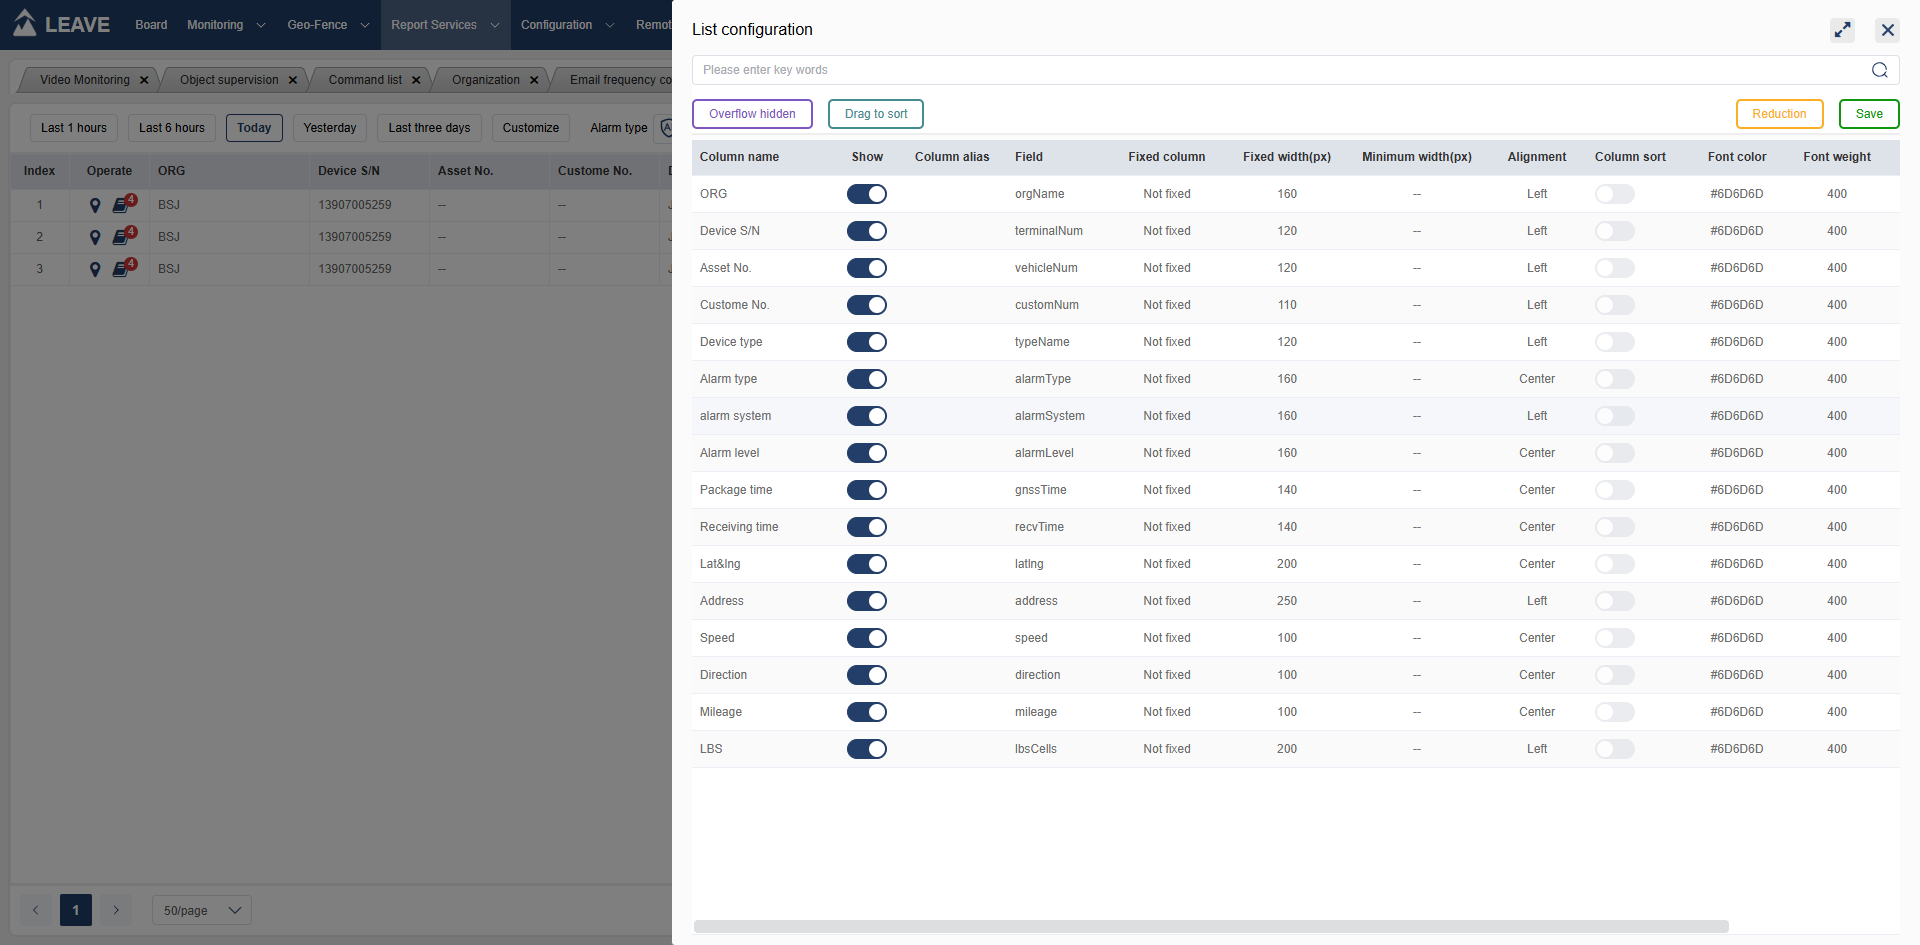Toggle Column sort for Speed row
Image resolution: width=1920 pixels, height=945 pixels.
pos(1614,638)
